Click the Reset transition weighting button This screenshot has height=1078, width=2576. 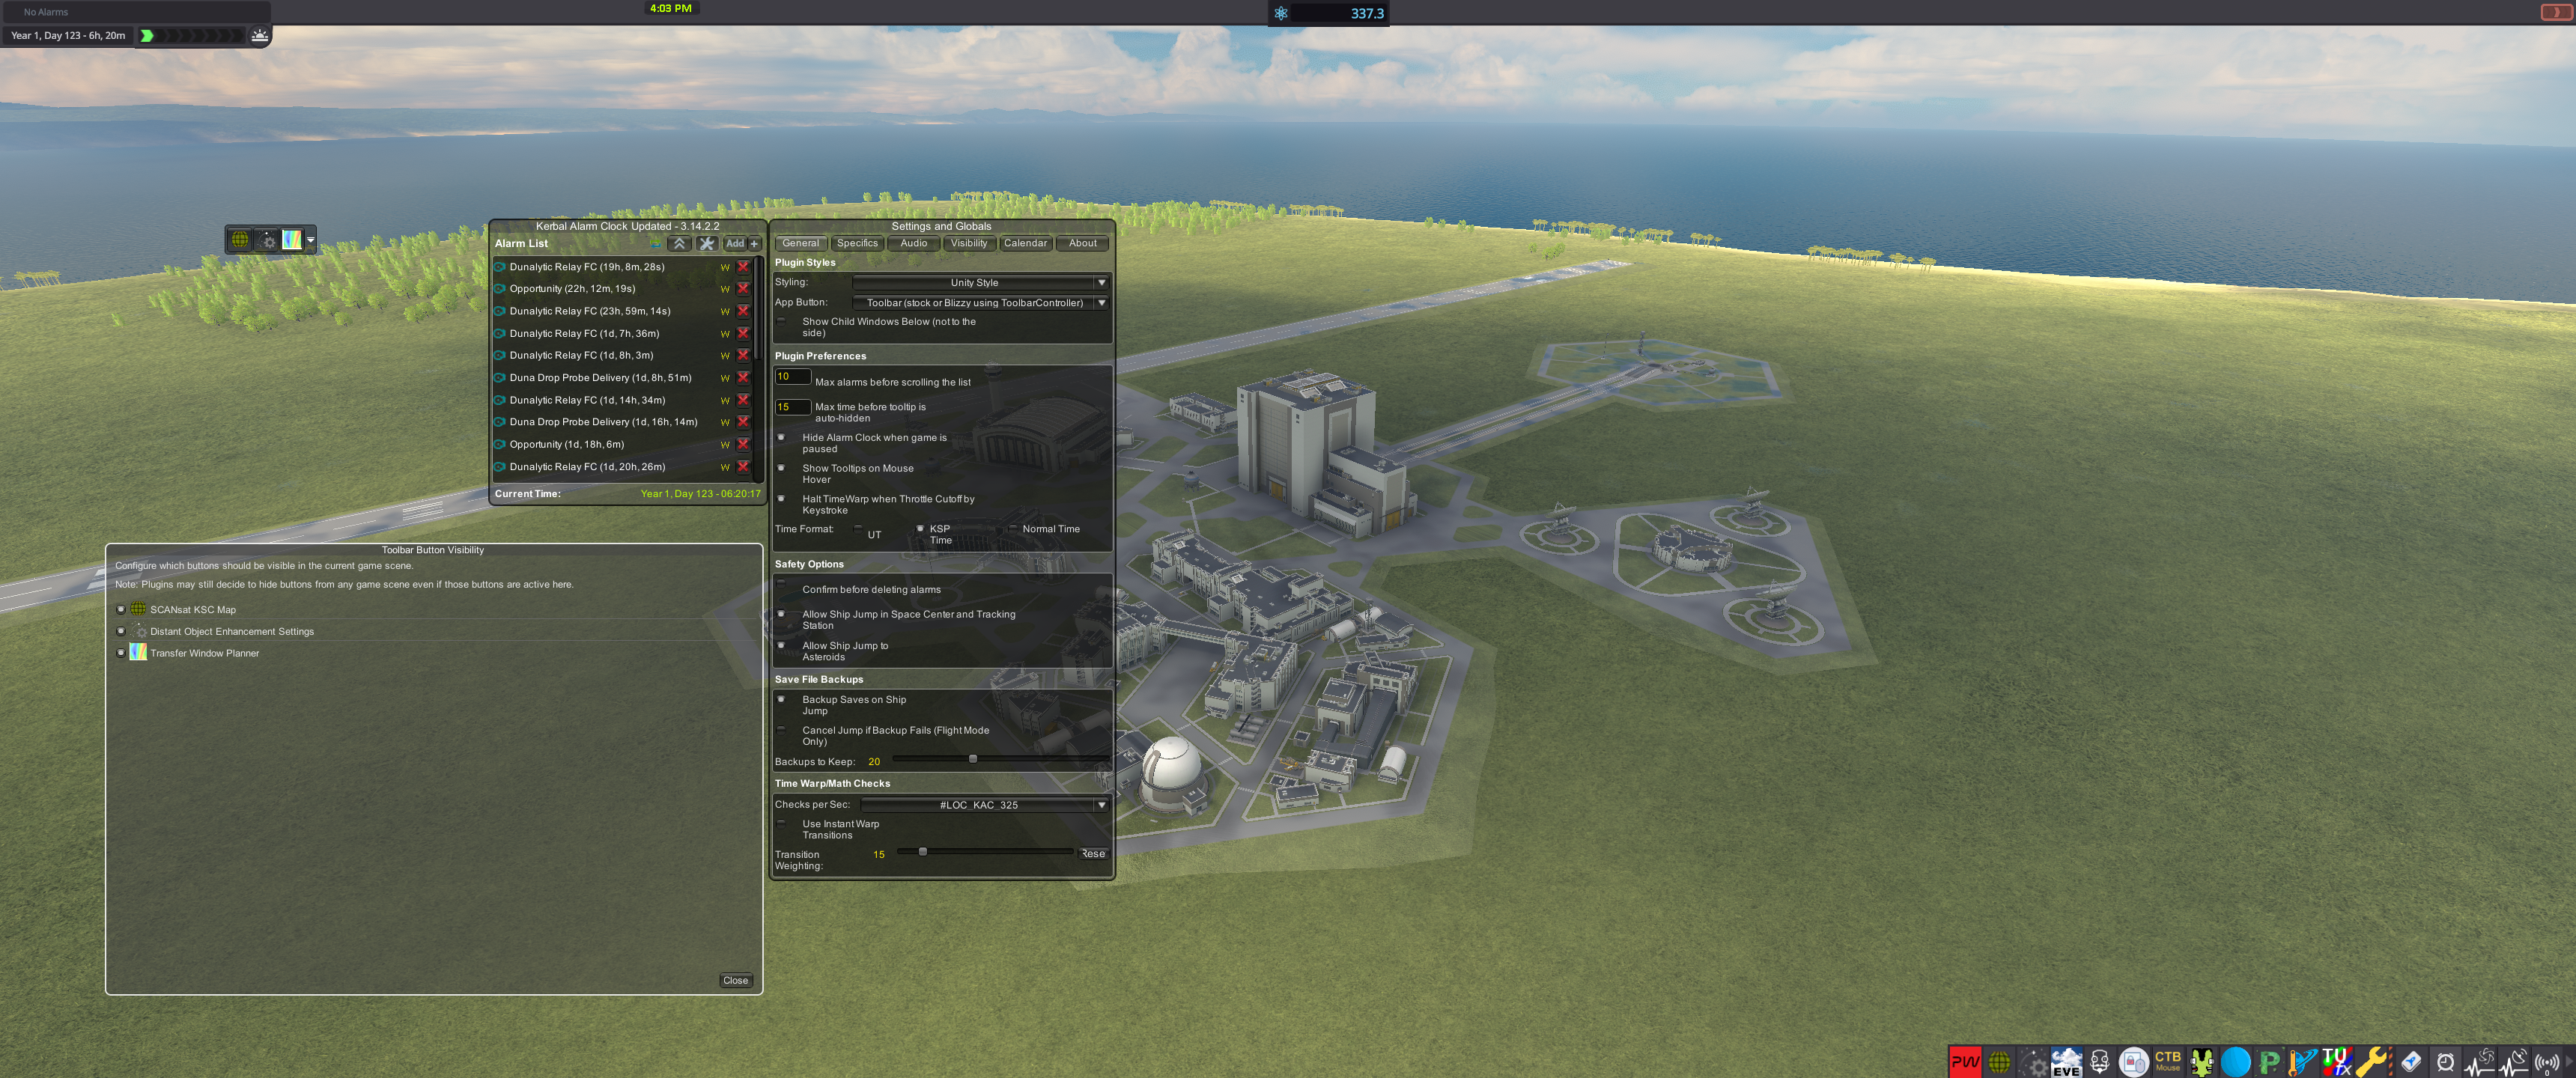coord(1093,854)
